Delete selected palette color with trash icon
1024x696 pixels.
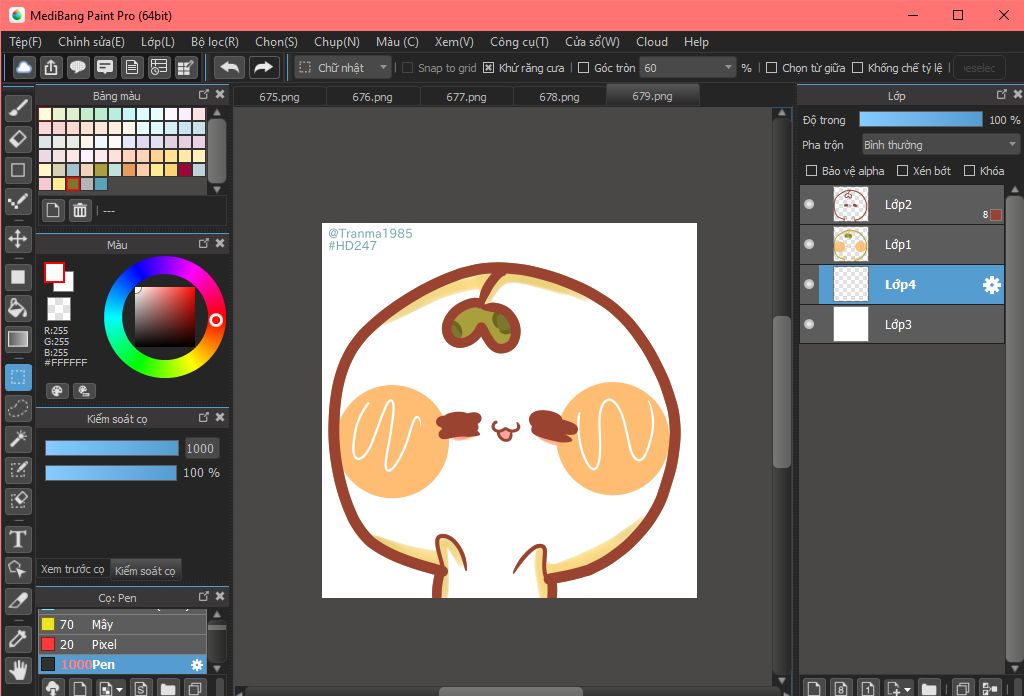(x=80, y=210)
